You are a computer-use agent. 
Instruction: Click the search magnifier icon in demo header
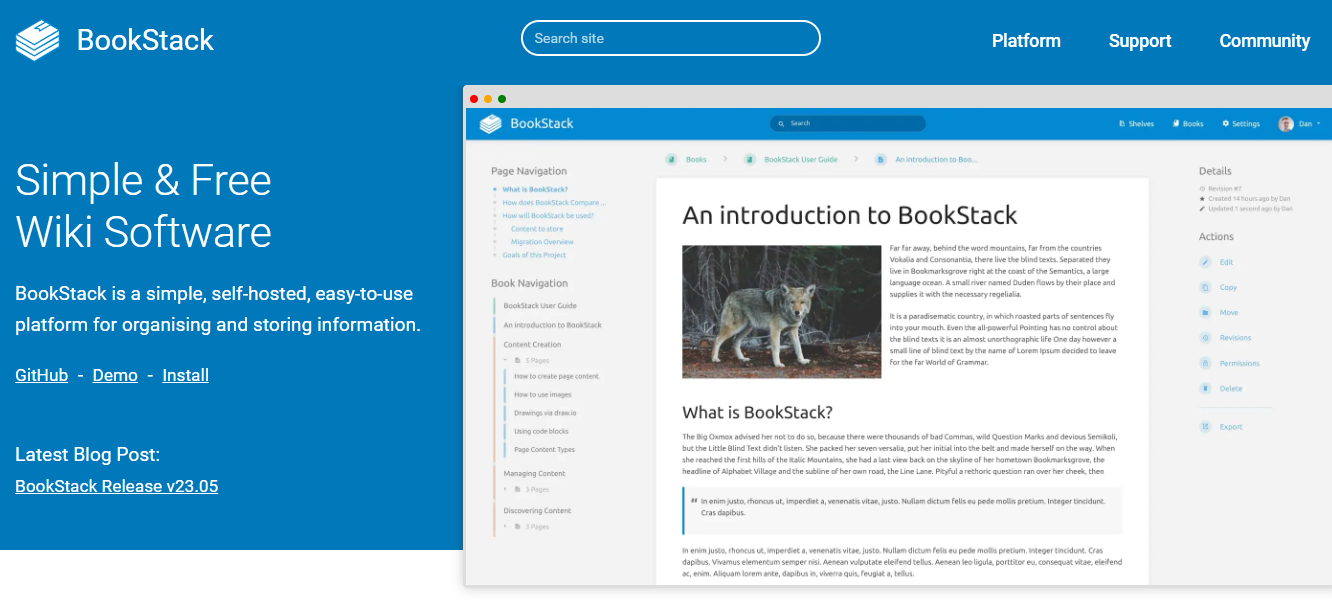tap(782, 124)
